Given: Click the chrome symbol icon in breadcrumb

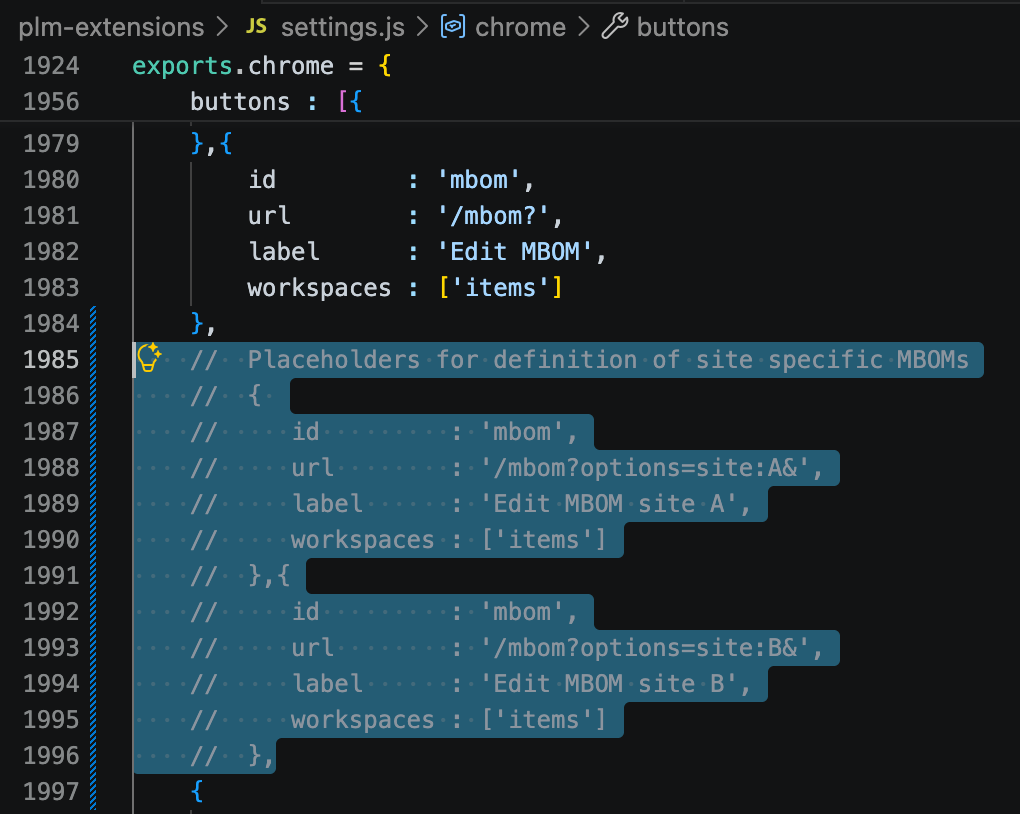Looking at the screenshot, I should coord(453,27).
